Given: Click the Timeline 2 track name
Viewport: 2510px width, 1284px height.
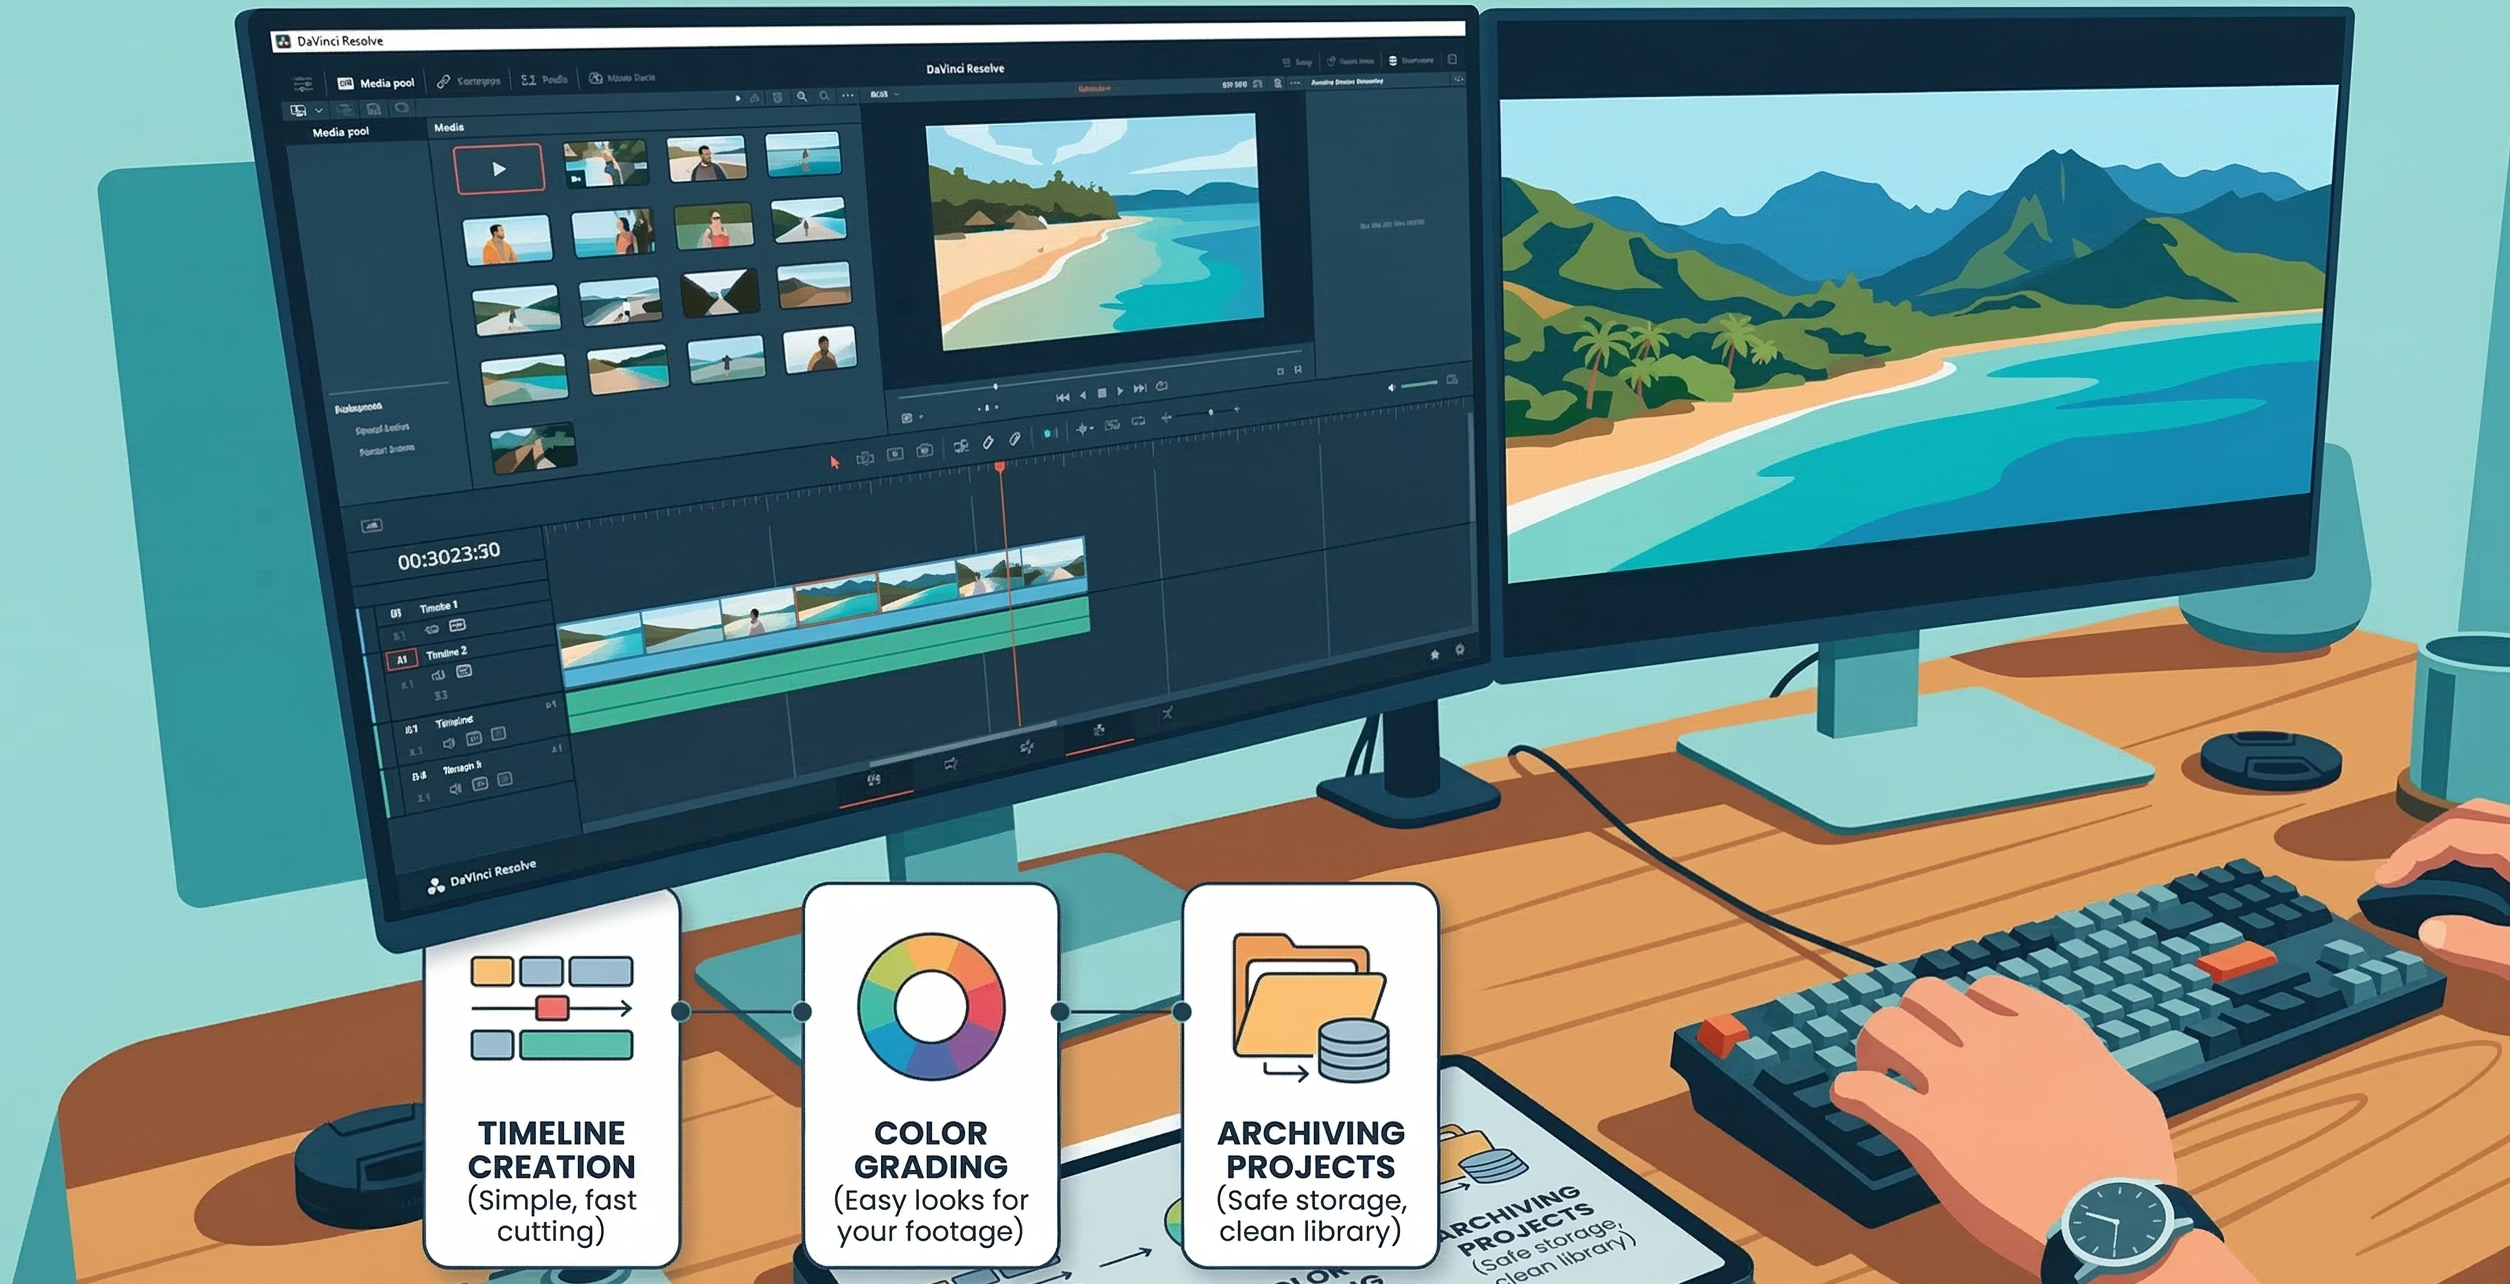Looking at the screenshot, I should point(446,653).
